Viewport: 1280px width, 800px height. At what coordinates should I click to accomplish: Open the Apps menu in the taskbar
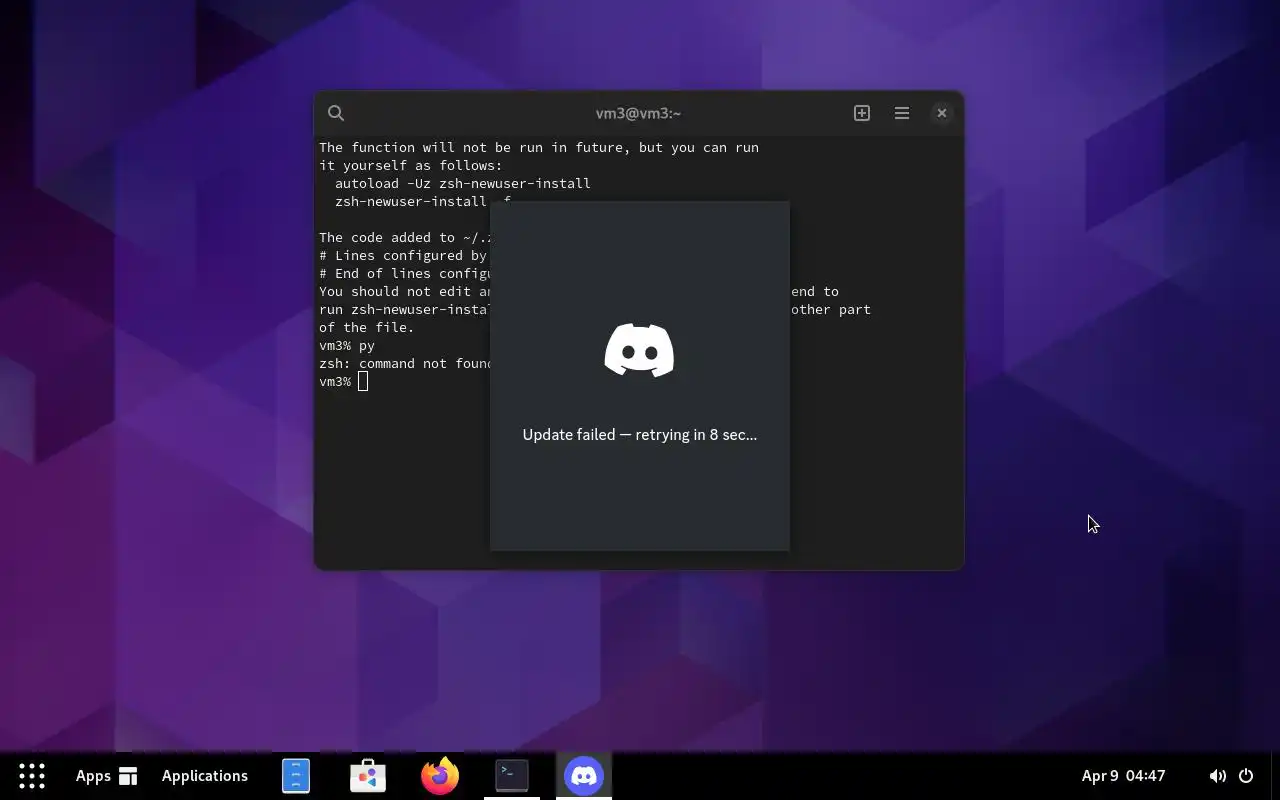pyautogui.click(x=93, y=776)
